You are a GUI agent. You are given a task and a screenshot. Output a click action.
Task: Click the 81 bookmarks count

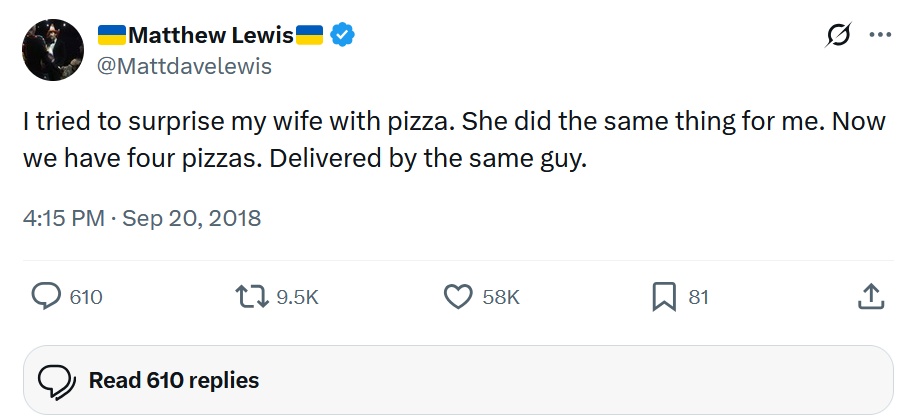698,297
